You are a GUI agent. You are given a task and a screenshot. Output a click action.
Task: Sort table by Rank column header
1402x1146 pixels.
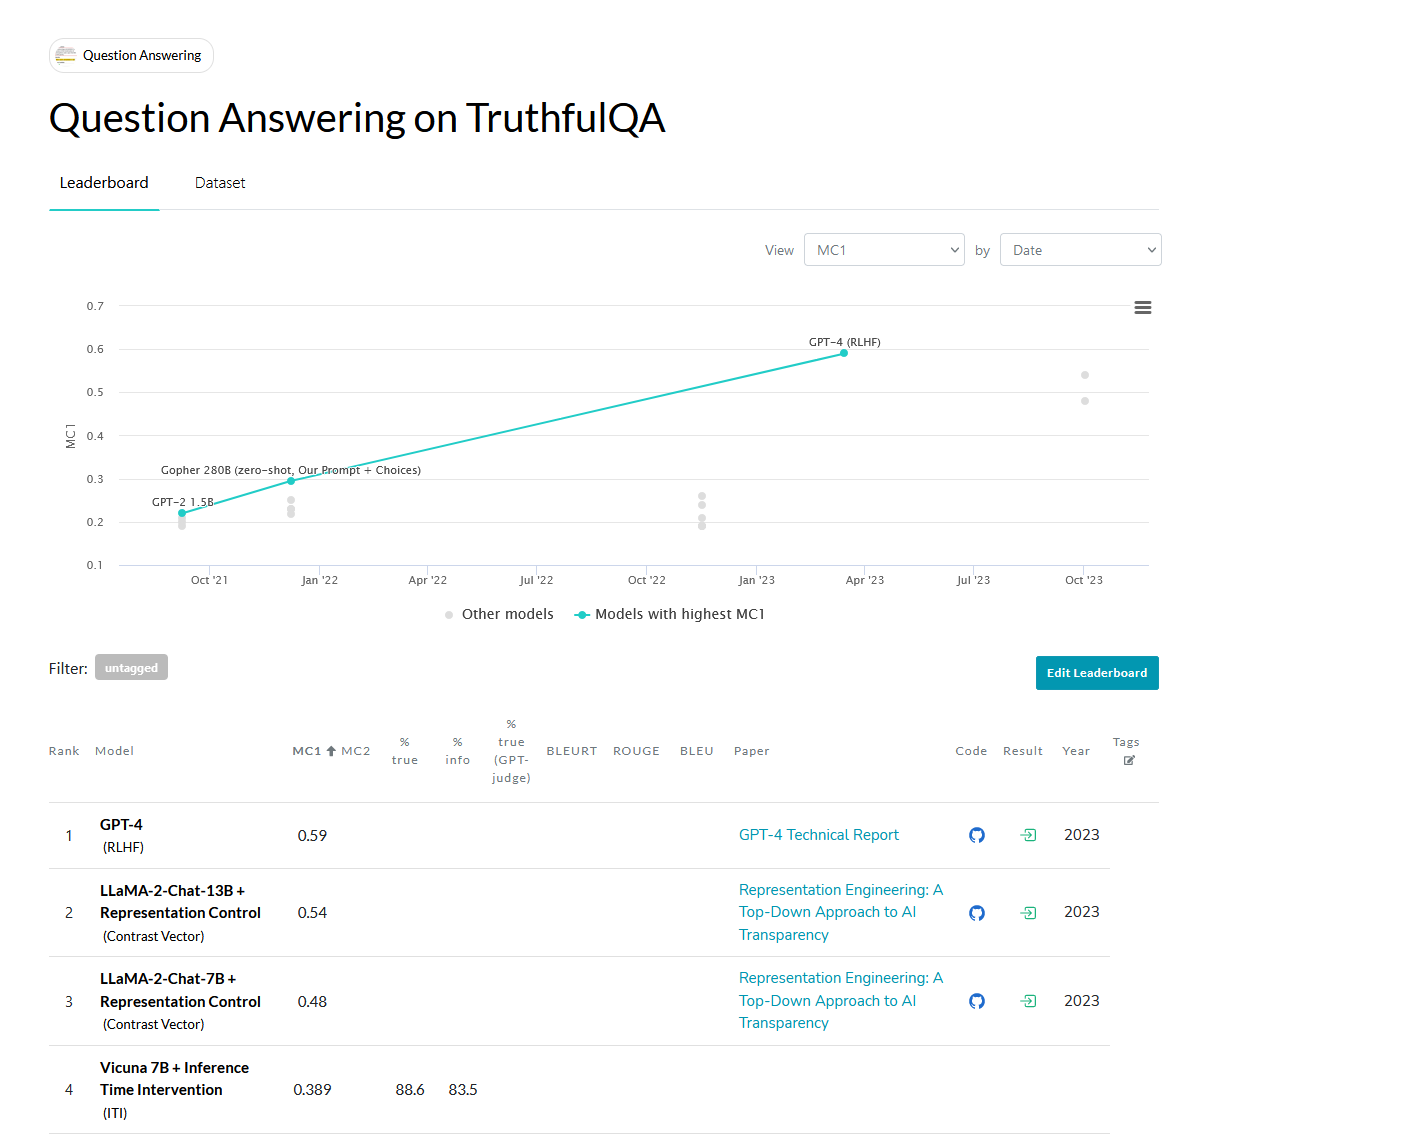click(x=64, y=751)
